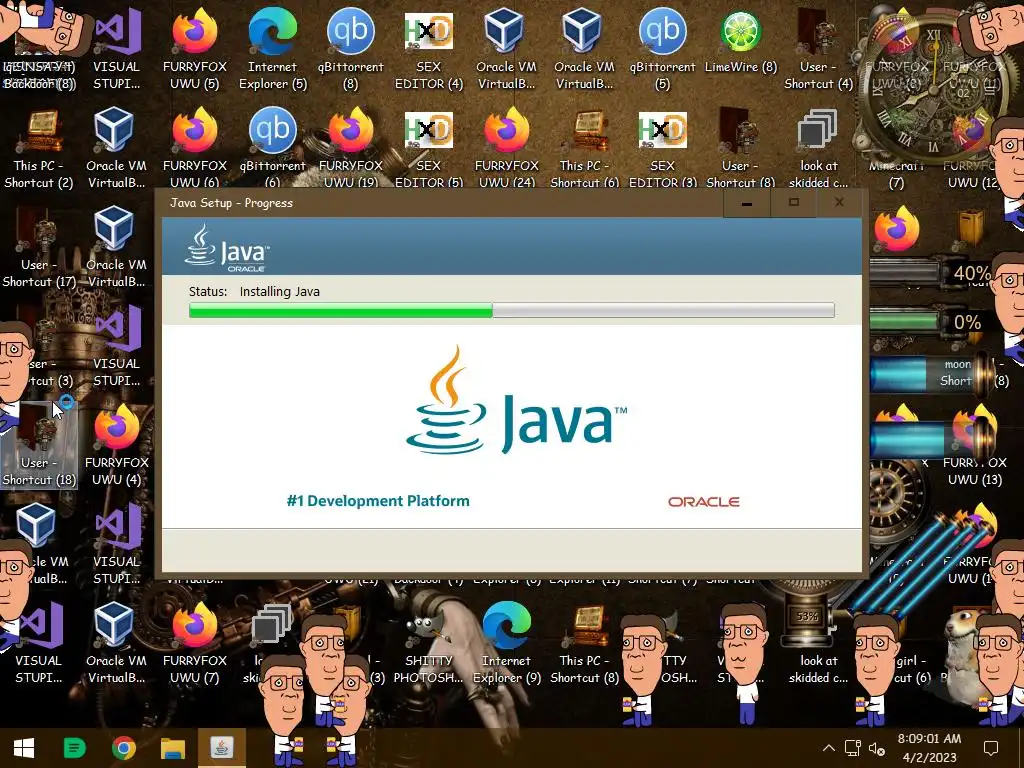Click the "#1 Development Platform" text
The image size is (1024, 768).
coord(378,501)
